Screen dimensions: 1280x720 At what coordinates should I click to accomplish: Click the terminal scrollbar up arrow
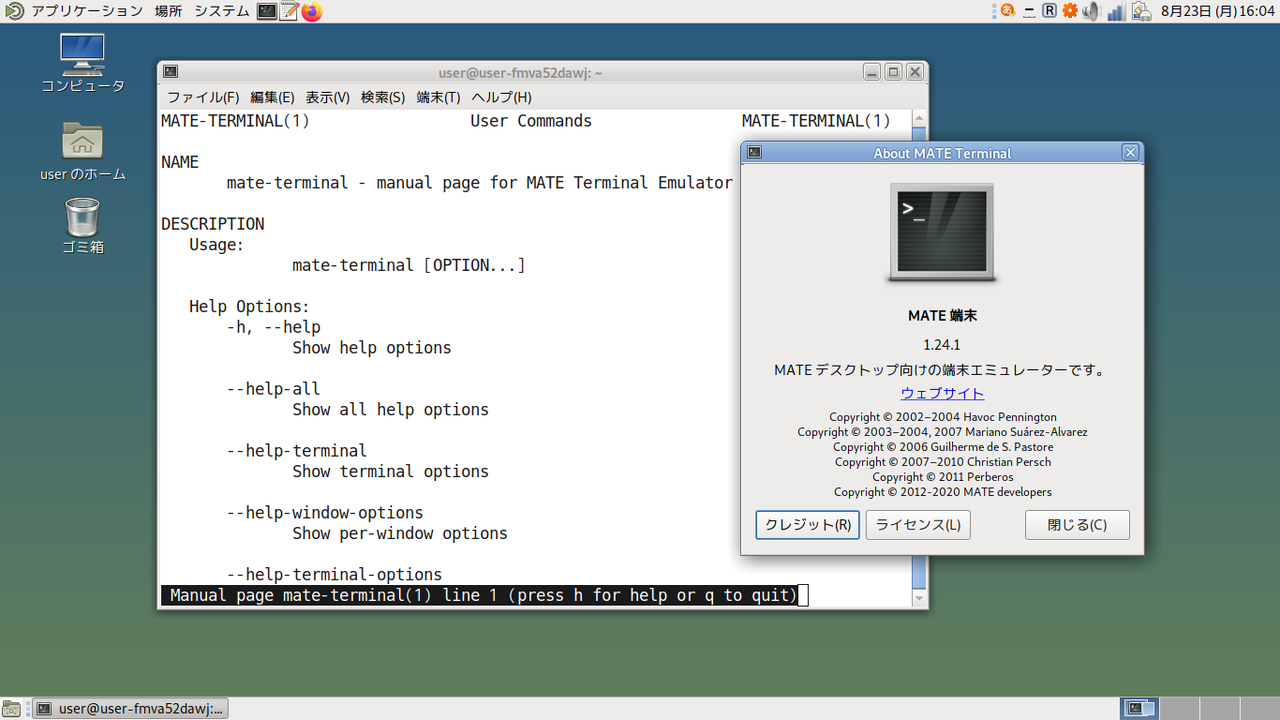pyautogui.click(x=919, y=118)
